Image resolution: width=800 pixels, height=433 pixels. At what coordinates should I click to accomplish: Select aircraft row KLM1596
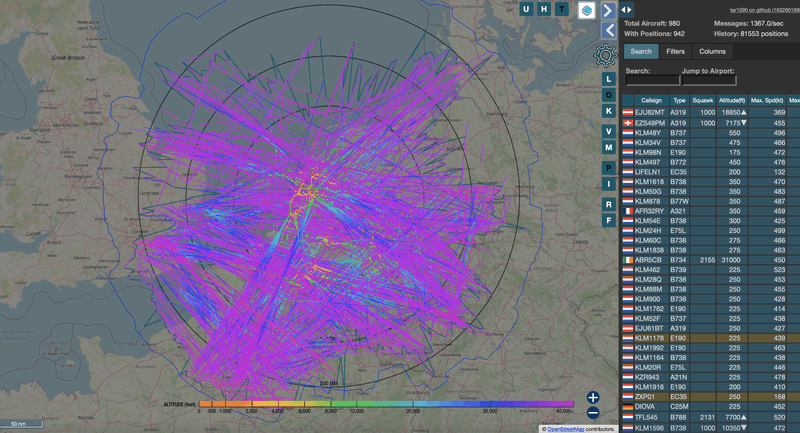click(711, 428)
